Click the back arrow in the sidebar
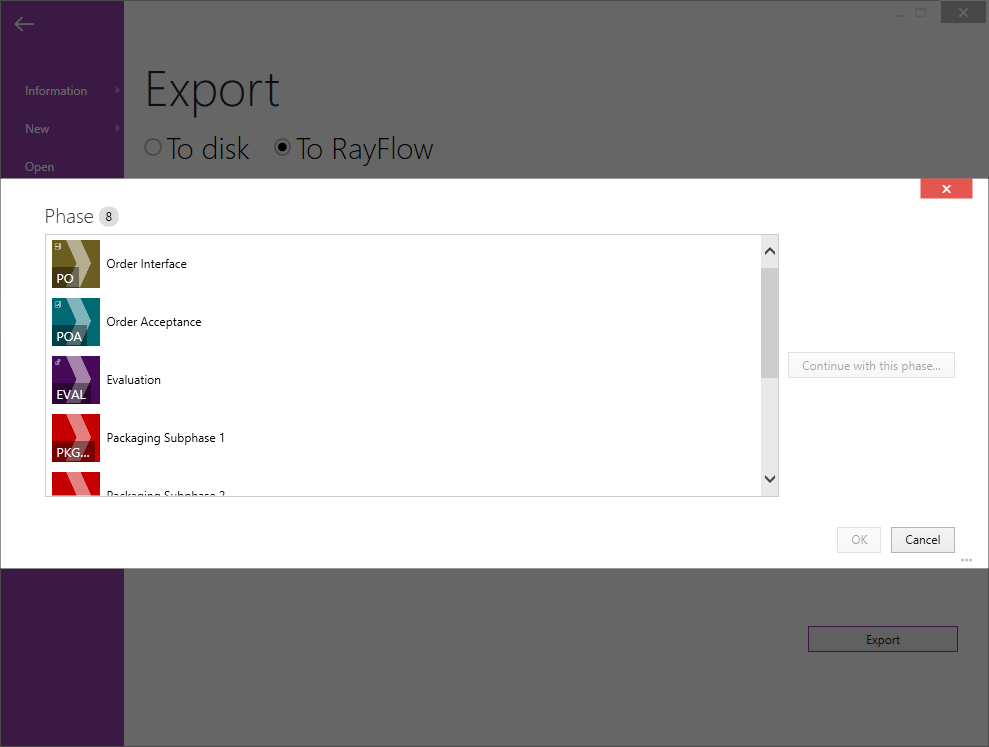This screenshot has height=747, width=989. pos(24,24)
